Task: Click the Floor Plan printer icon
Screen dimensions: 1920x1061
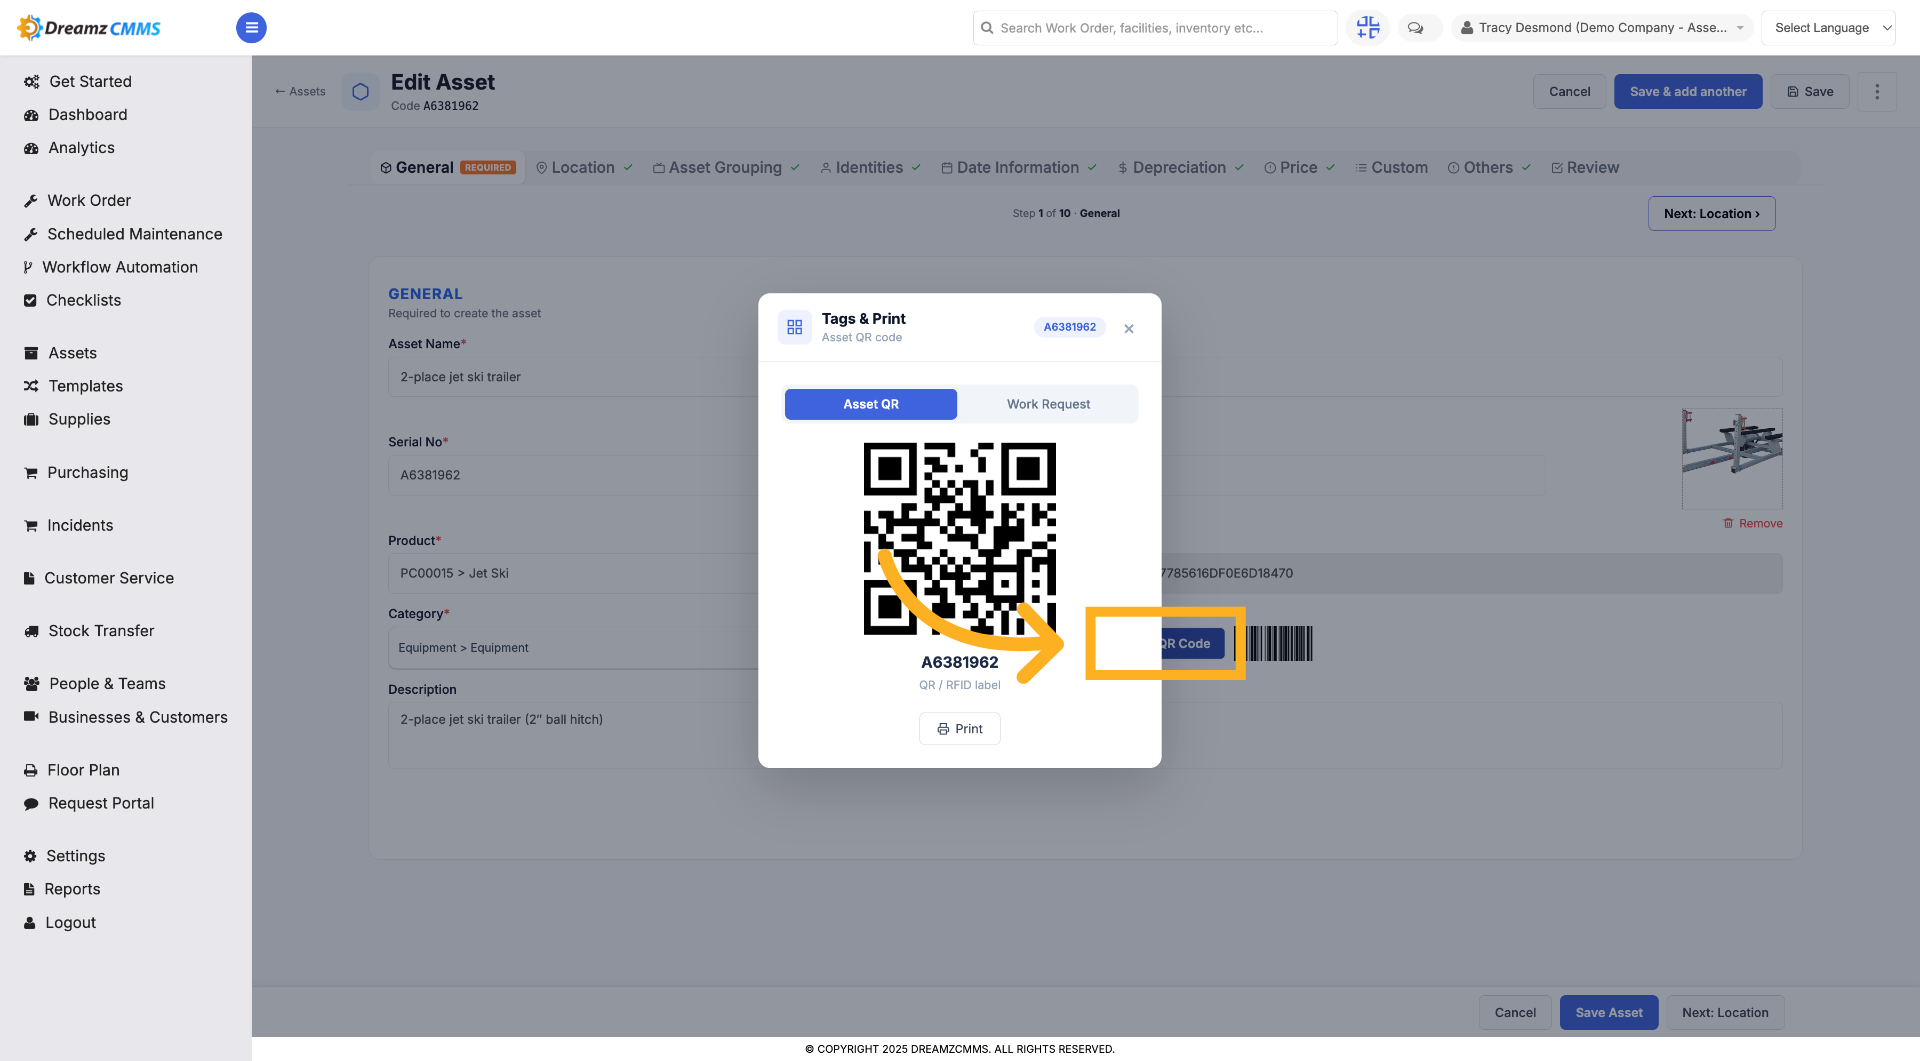Action: point(31,771)
